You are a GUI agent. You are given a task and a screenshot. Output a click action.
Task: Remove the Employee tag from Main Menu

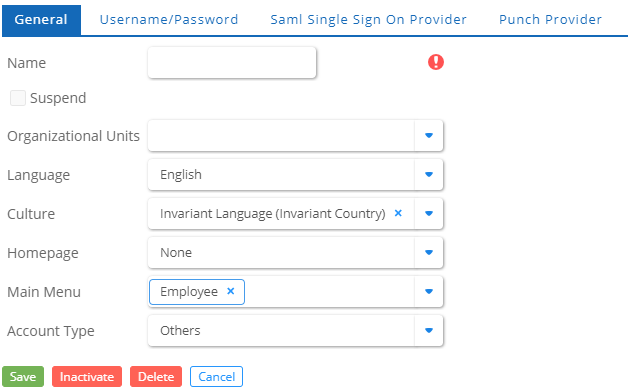click(x=231, y=291)
